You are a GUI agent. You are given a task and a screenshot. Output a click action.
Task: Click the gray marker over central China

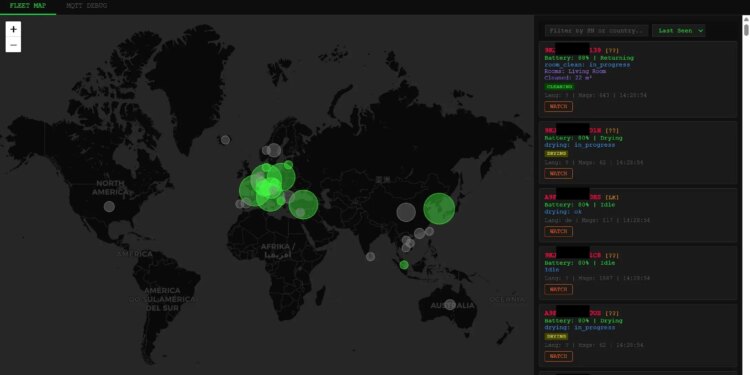coord(406,212)
